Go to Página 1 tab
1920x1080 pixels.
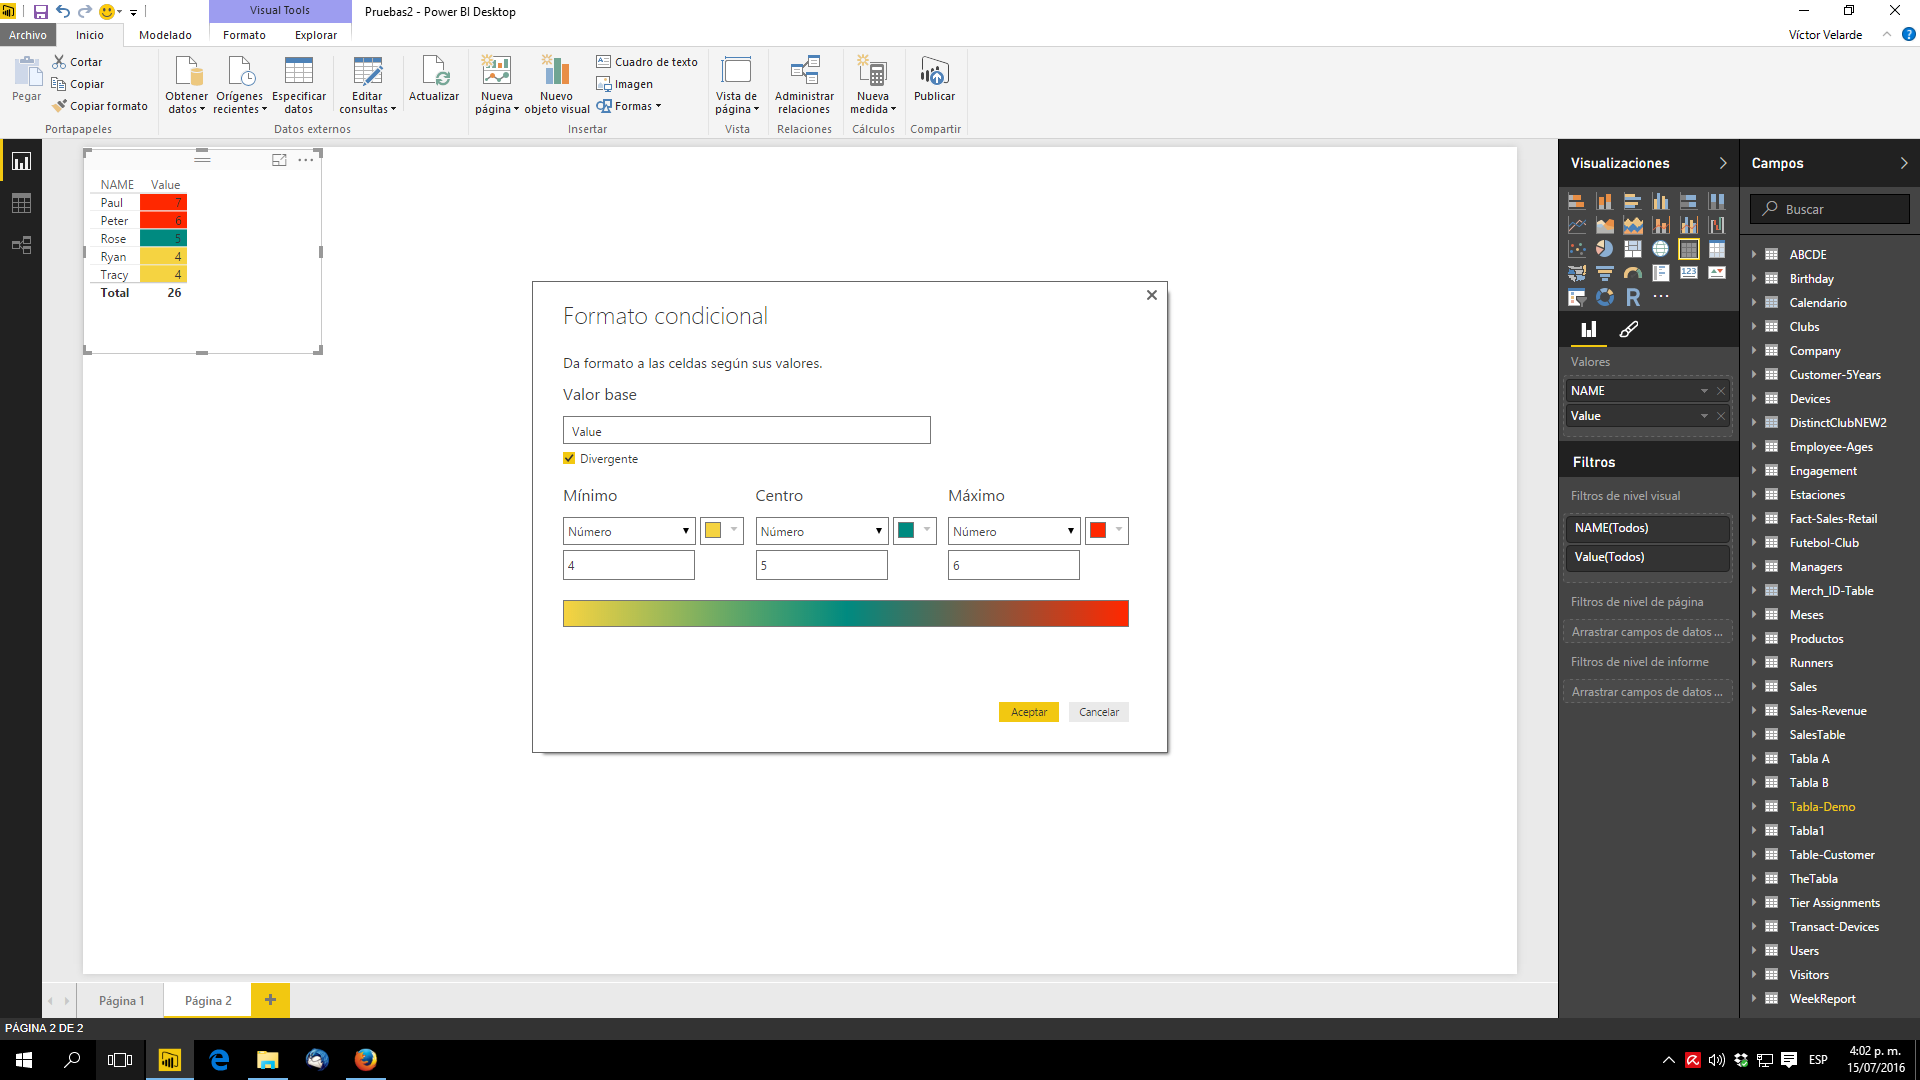(121, 1000)
